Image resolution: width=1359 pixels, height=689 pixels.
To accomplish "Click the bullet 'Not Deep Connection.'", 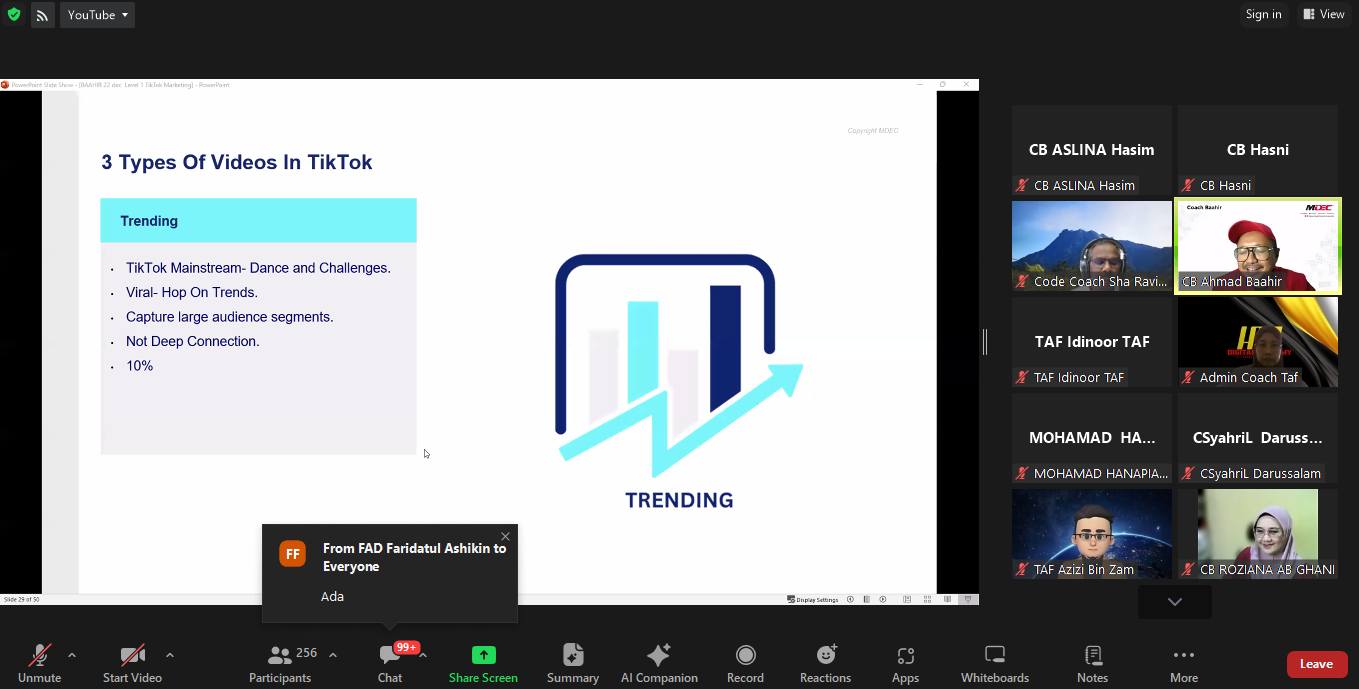I will 193,341.
